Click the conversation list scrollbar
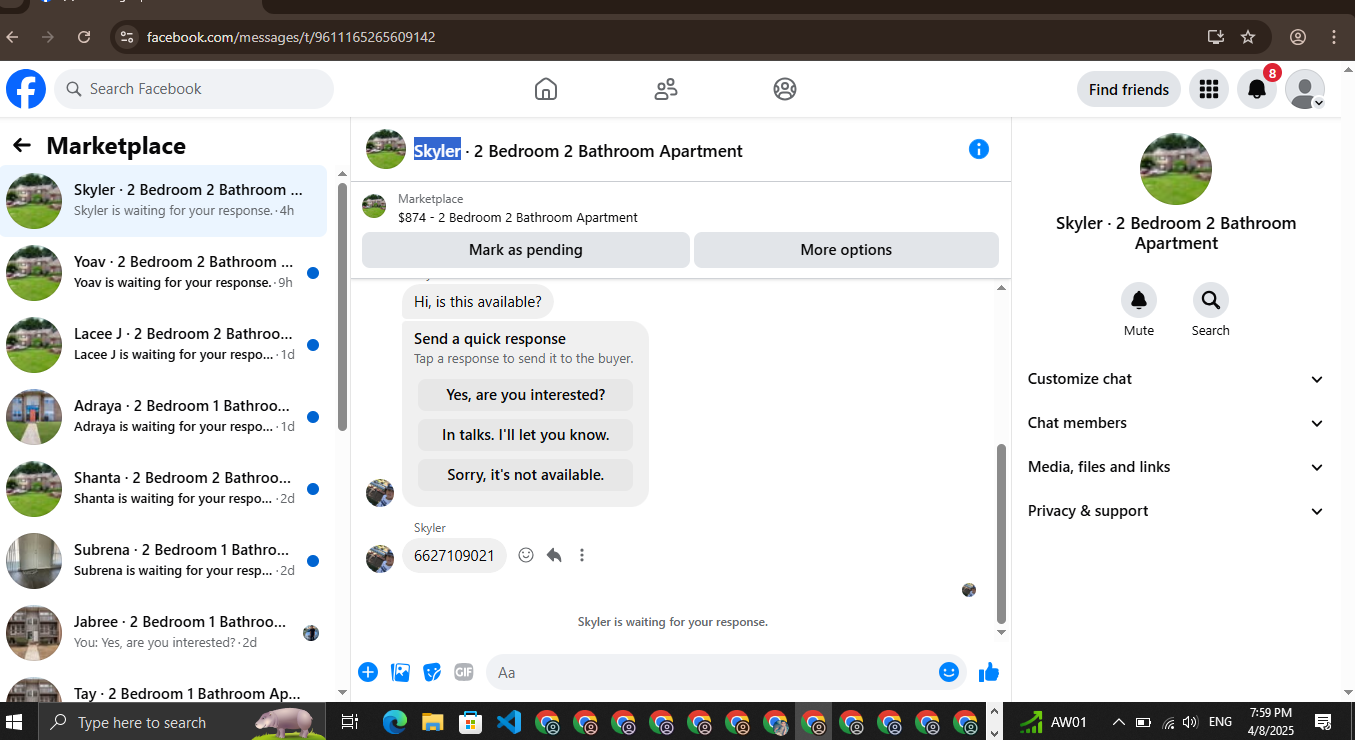The height and width of the screenshot is (740, 1355). pyautogui.click(x=343, y=307)
